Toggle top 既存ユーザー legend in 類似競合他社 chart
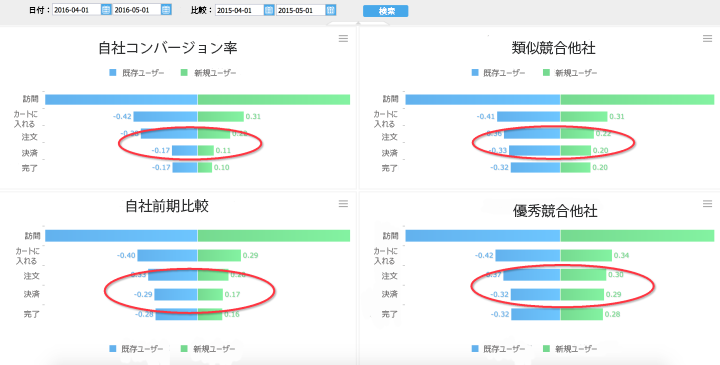 click(498, 73)
